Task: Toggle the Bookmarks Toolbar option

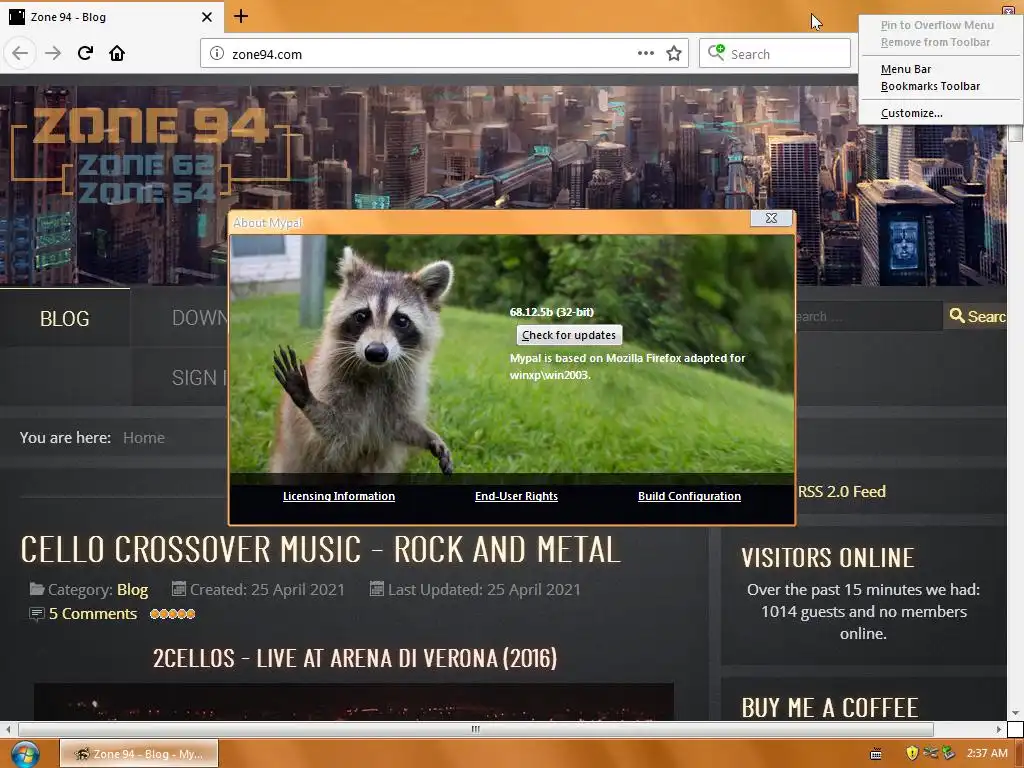Action: pos(930,86)
